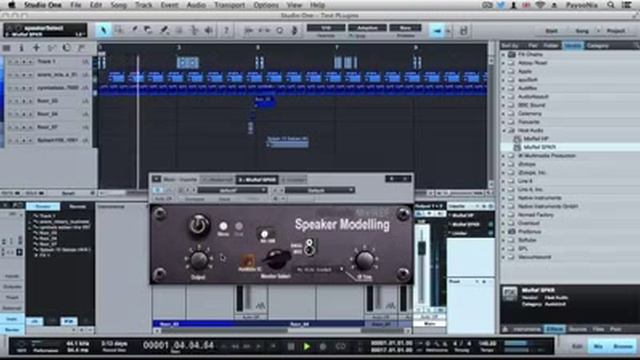This screenshot has height=360, width=640.
Task: Switch to the third plugin tab in the plugin window
Action: pyautogui.click(x=293, y=180)
